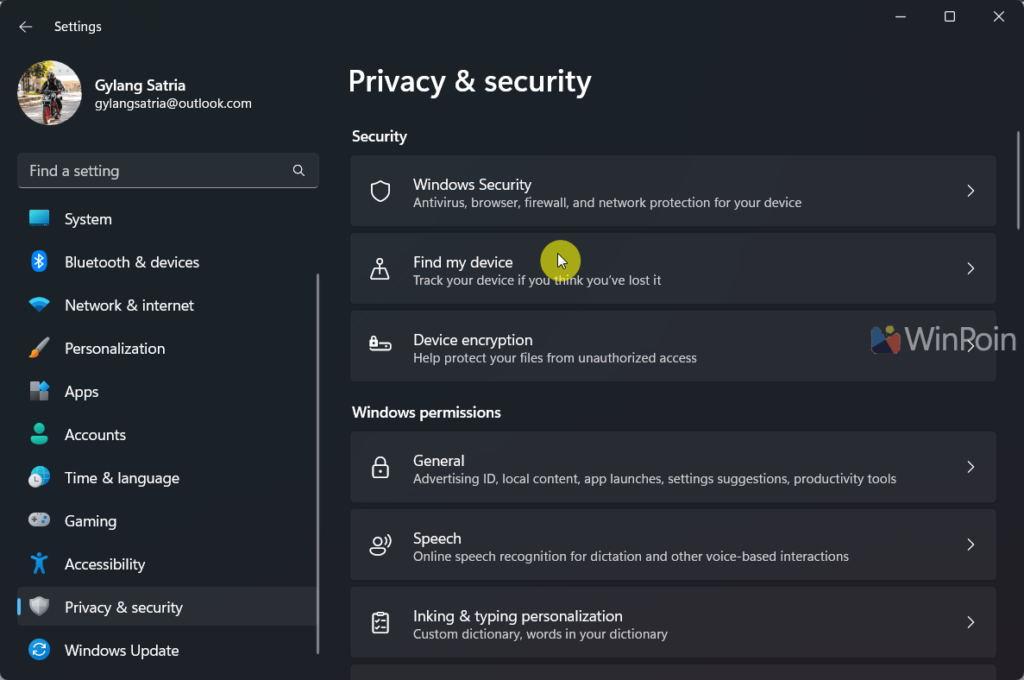This screenshot has width=1024, height=680.
Task: Open Find my device title text
Action: click(463, 263)
